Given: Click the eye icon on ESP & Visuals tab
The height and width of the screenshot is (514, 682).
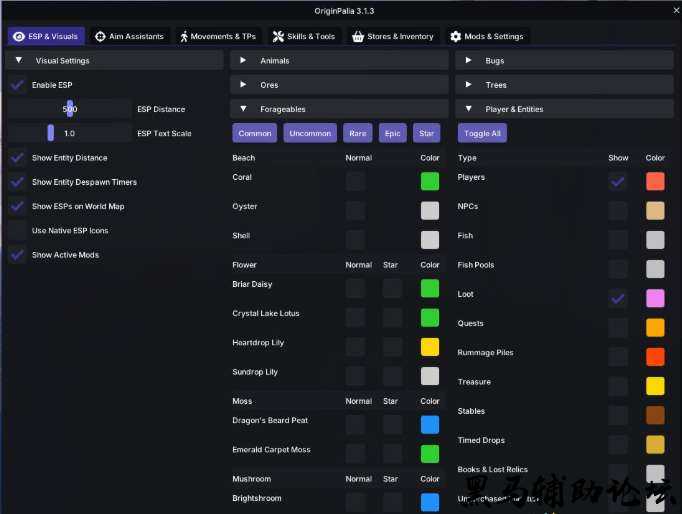Looking at the screenshot, I should 19,37.
